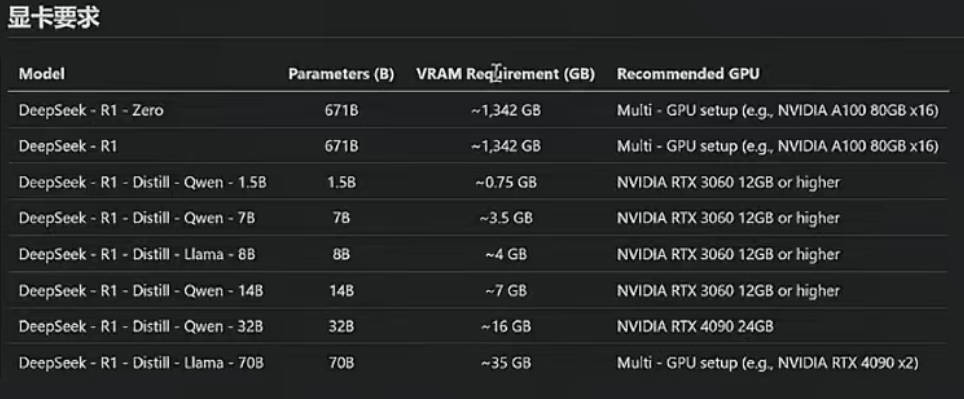
Task: Click the ~0.75 GB VRAM value
Action: (505, 183)
